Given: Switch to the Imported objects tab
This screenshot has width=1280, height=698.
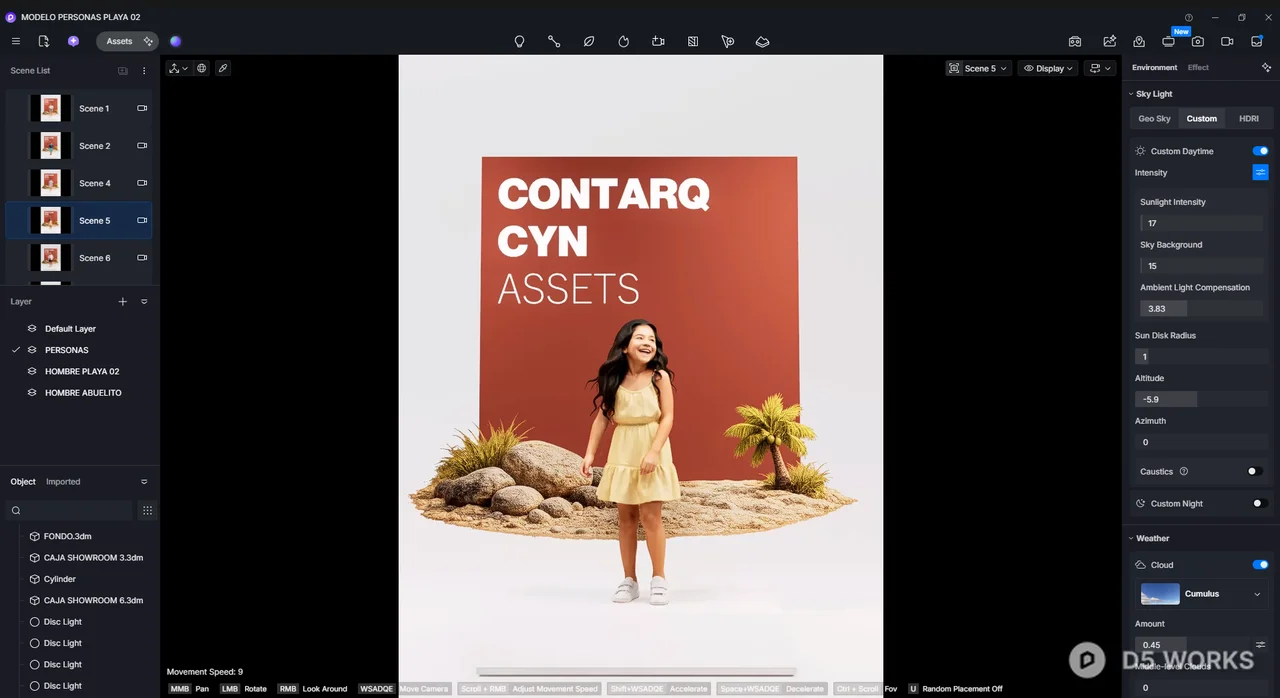Looking at the screenshot, I should coord(63,482).
